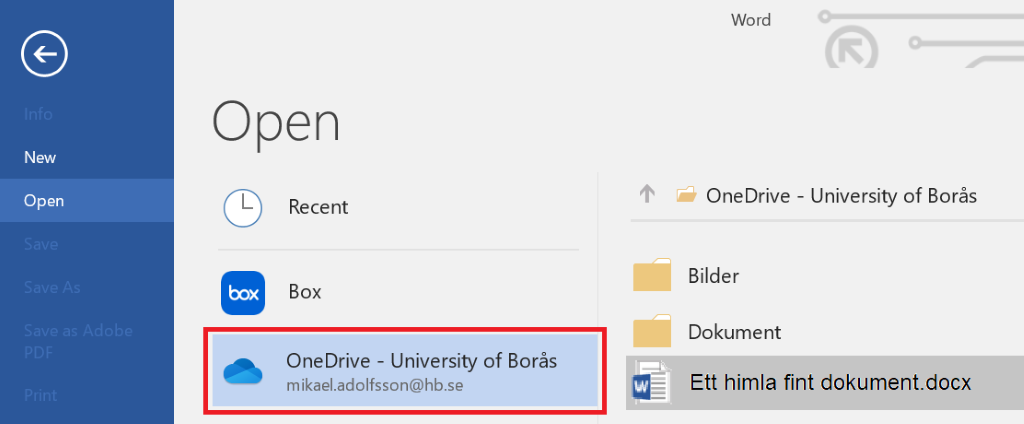Viewport: 1024px width, 424px height.
Task: Choose Save As in the sidebar
Action: coord(51,287)
